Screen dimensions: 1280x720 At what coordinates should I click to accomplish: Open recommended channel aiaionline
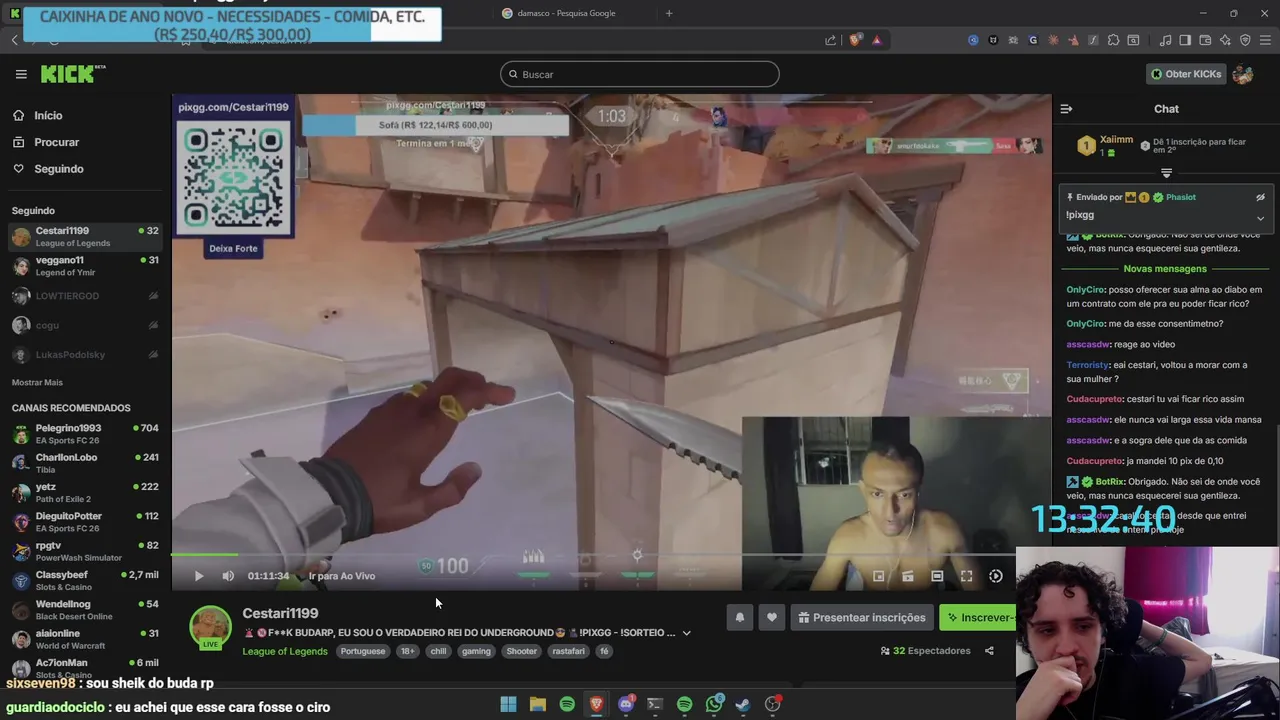click(85, 639)
